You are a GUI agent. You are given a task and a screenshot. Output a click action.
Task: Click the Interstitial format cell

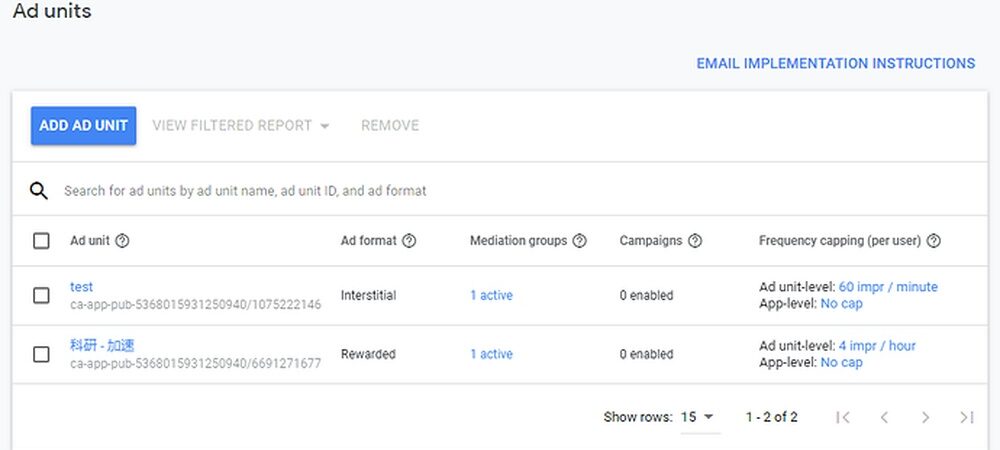pos(369,296)
